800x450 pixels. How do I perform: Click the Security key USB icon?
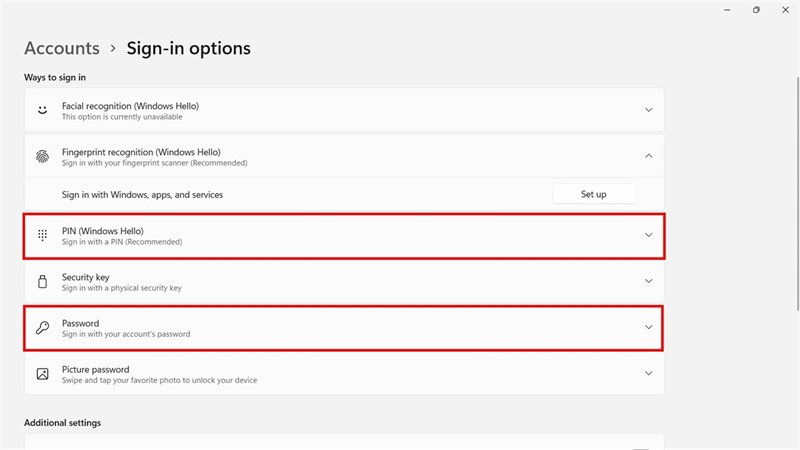pyautogui.click(x=42, y=282)
